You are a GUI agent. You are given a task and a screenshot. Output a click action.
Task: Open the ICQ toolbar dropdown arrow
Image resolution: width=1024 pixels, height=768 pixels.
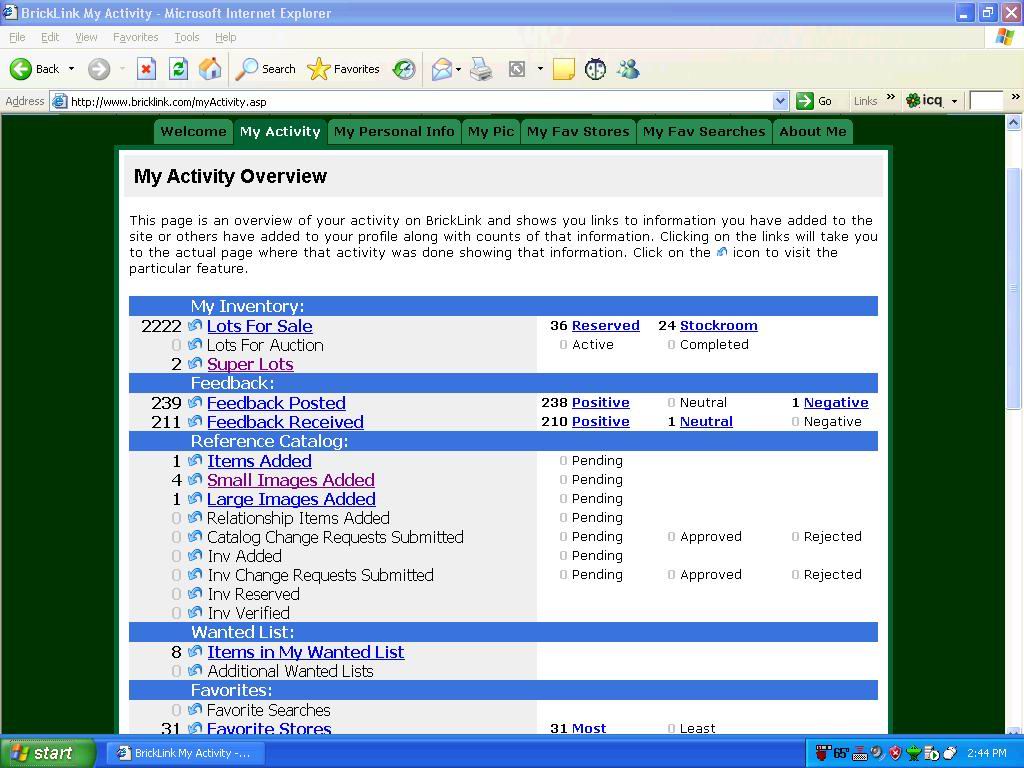tap(954, 101)
